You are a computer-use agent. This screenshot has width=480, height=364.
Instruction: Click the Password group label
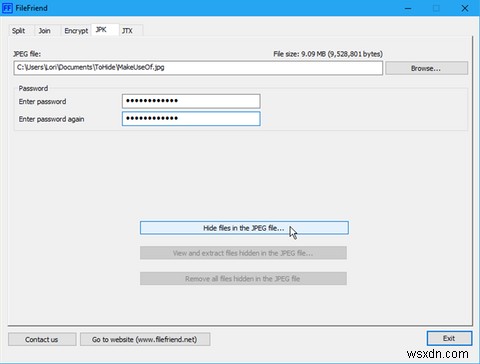(33, 88)
